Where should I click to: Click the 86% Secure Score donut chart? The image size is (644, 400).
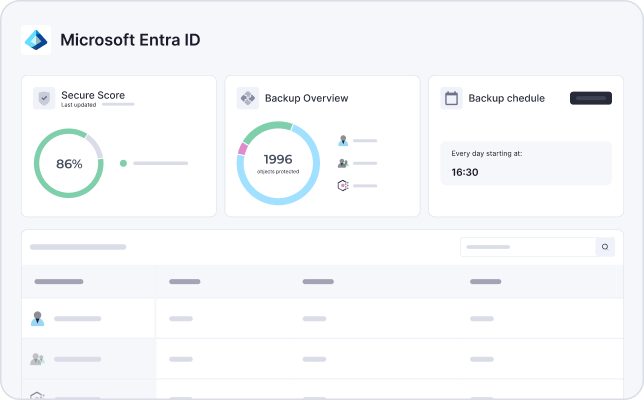[69, 163]
